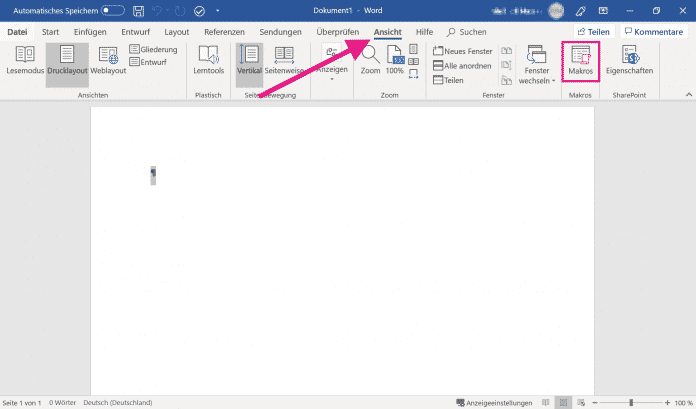Adjust the zoom slider in status bar
The image size is (696, 409).
(x=631, y=403)
